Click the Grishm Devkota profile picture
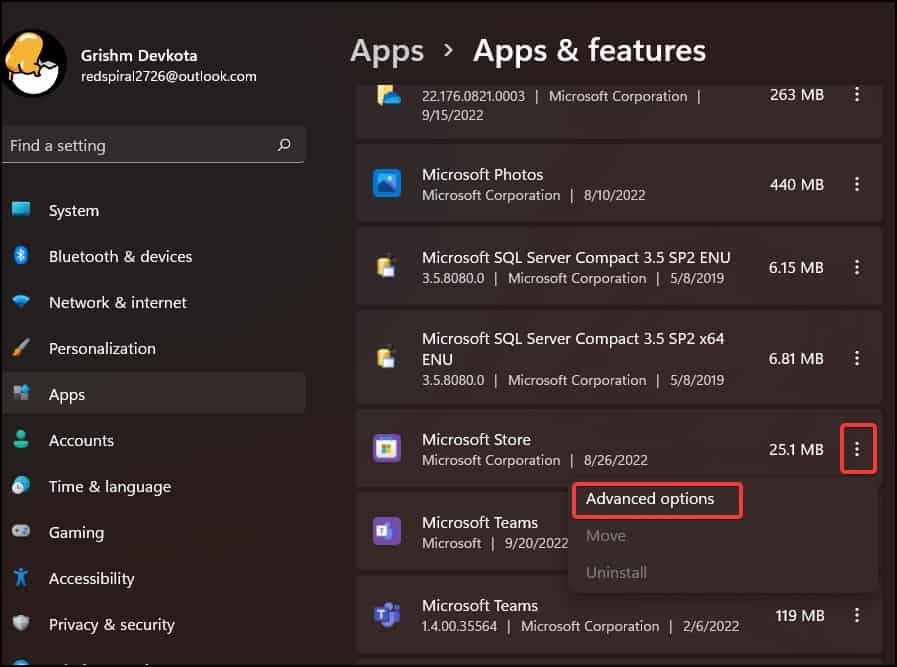This screenshot has width=897, height=667. (35, 64)
